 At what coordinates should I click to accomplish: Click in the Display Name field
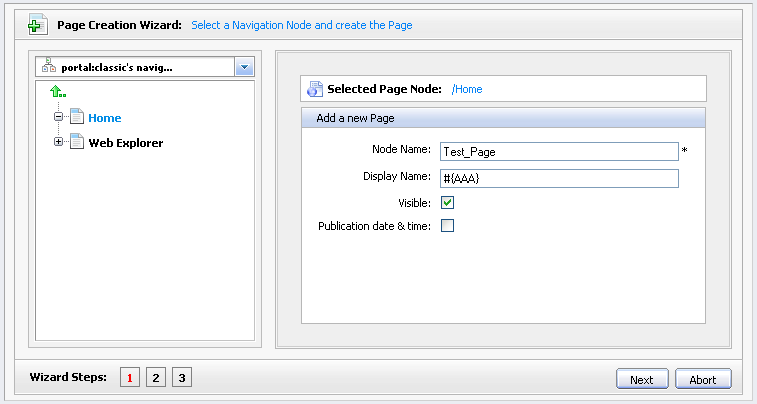(x=559, y=179)
